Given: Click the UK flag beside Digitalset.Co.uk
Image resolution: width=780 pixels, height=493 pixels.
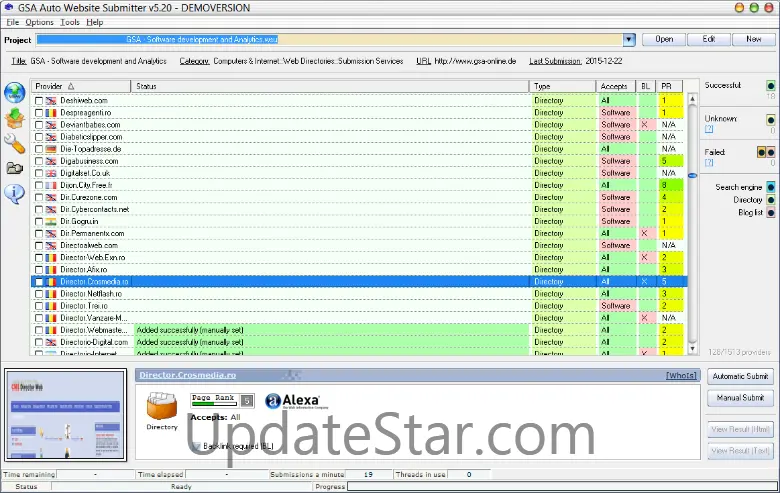Looking at the screenshot, I should tap(51, 173).
